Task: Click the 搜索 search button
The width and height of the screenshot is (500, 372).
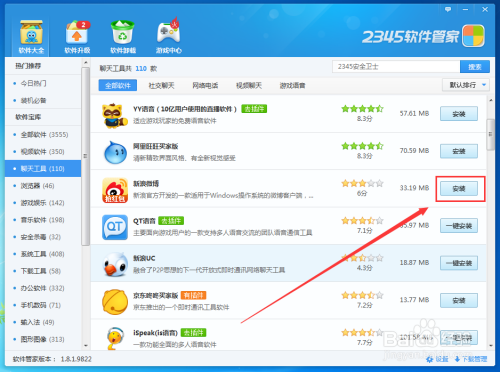Action: point(475,67)
